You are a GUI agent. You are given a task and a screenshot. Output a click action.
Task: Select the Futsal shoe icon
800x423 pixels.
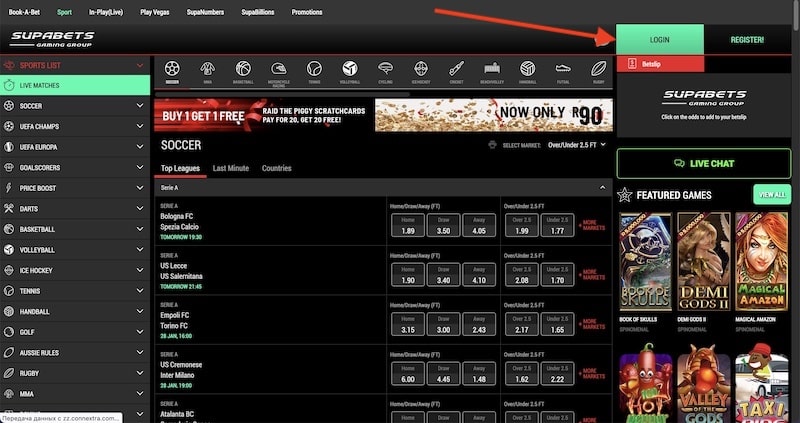pyautogui.click(x=563, y=68)
